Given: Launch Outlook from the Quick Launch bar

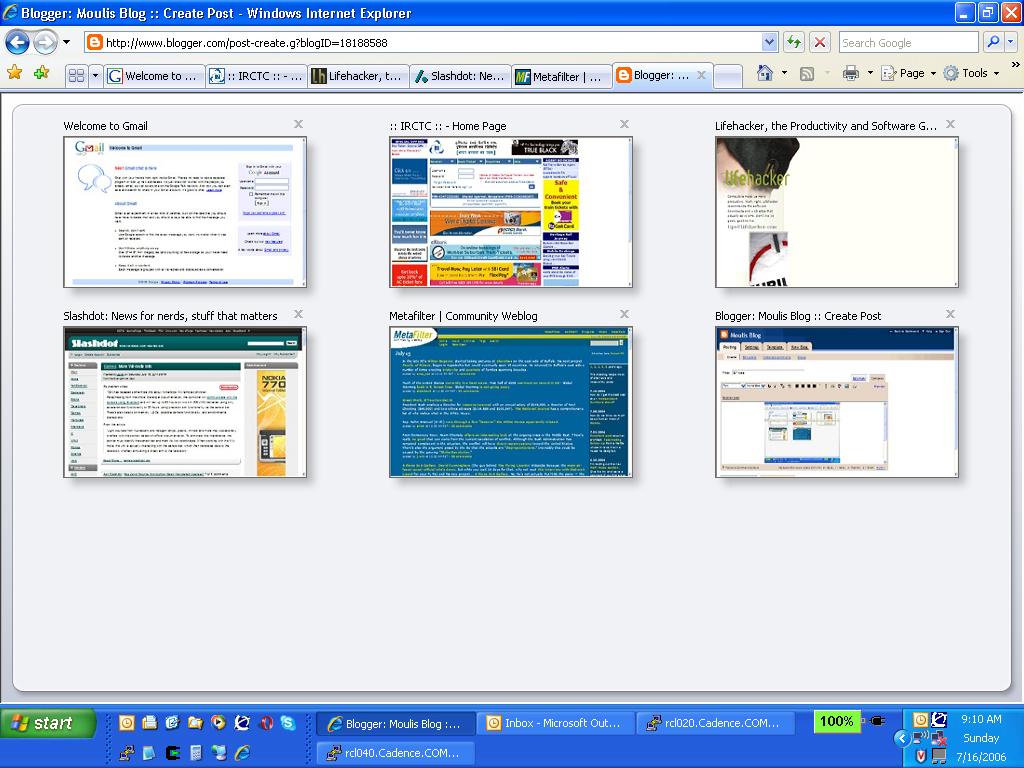Looking at the screenshot, I should 127,722.
